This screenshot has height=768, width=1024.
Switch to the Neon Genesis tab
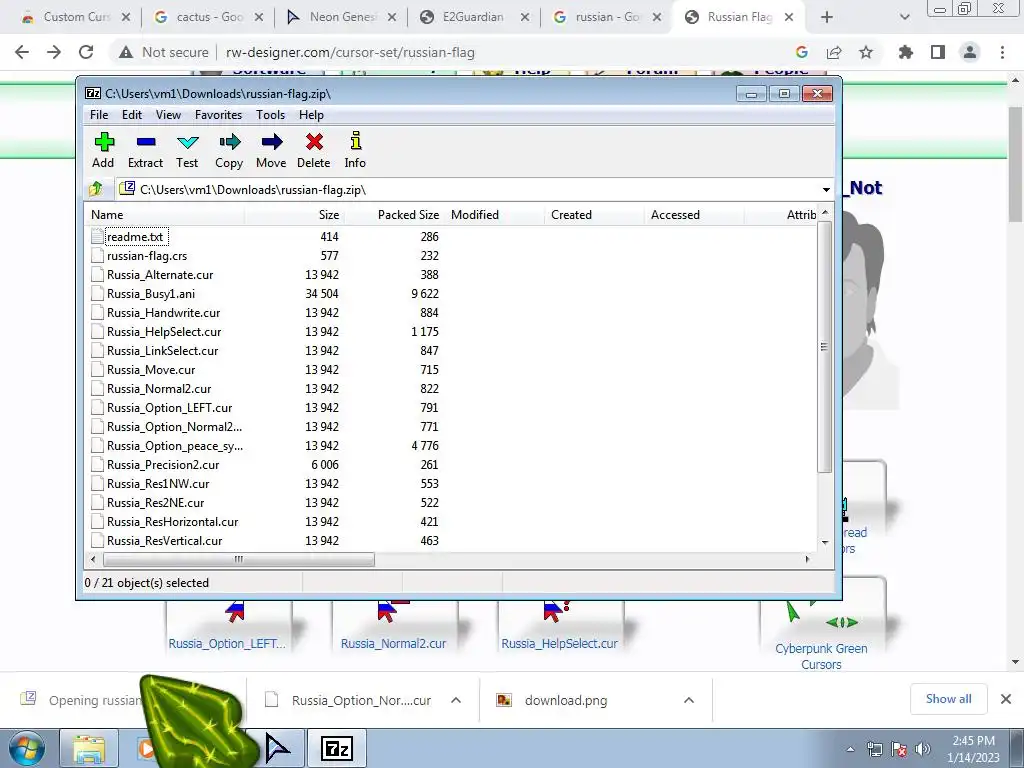click(341, 17)
